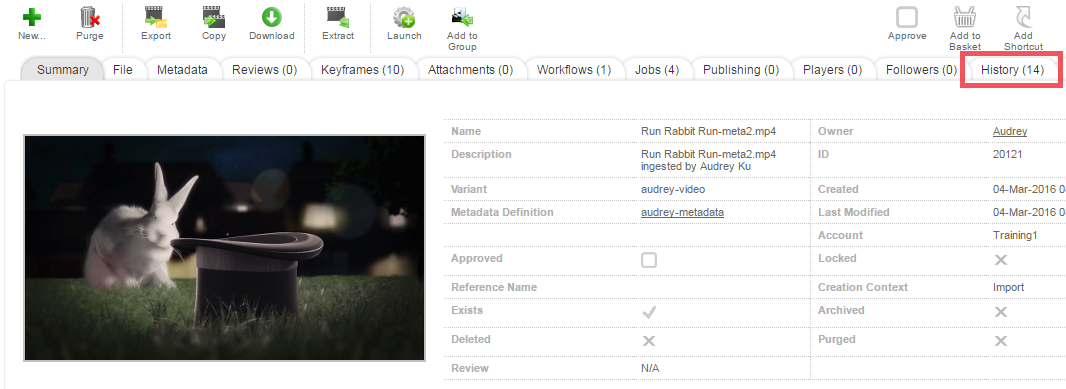The height and width of the screenshot is (389, 1066).
Task: Follow the audrey-metadata definition link
Action: [682, 212]
